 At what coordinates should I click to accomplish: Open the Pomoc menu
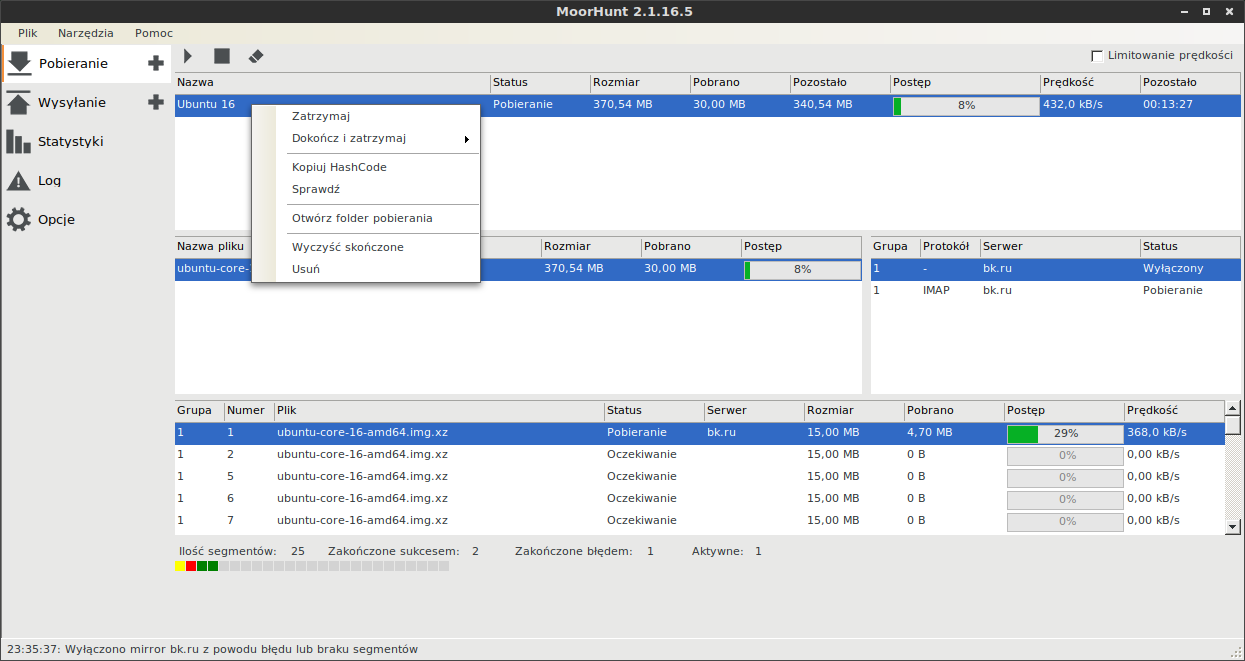(x=154, y=33)
